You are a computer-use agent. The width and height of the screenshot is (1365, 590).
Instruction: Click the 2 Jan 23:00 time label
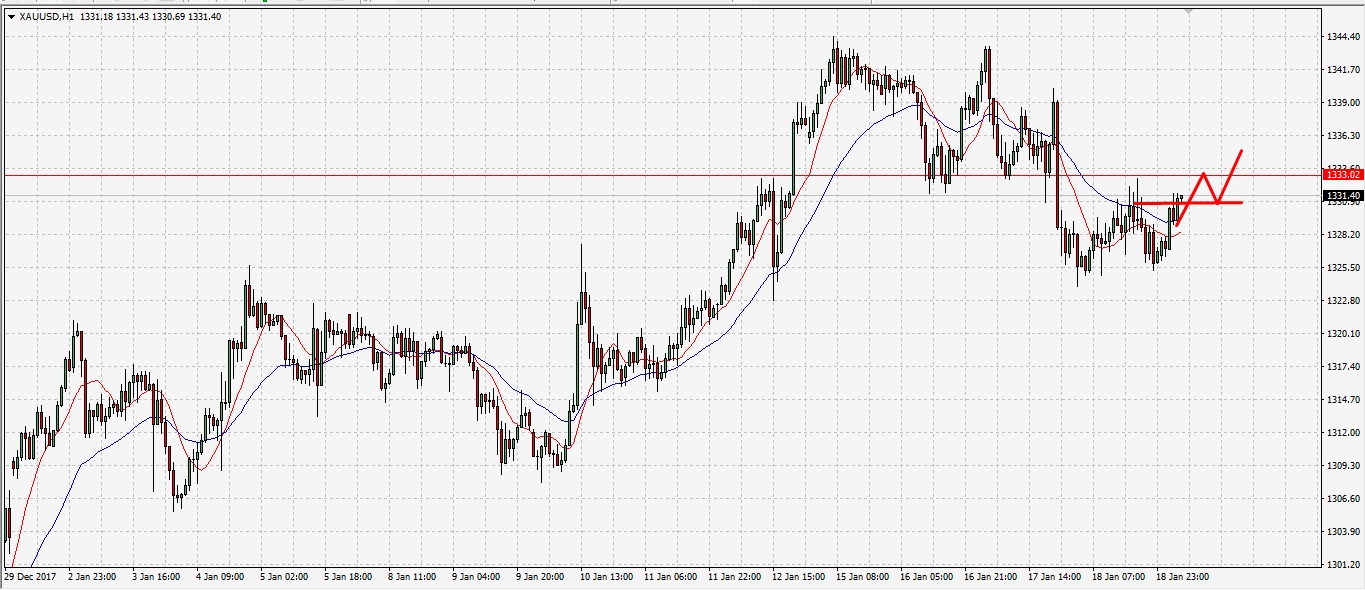click(x=90, y=577)
